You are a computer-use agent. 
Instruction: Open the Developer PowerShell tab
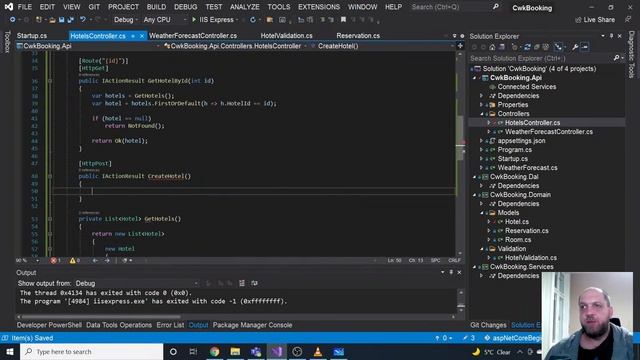(x=49, y=325)
